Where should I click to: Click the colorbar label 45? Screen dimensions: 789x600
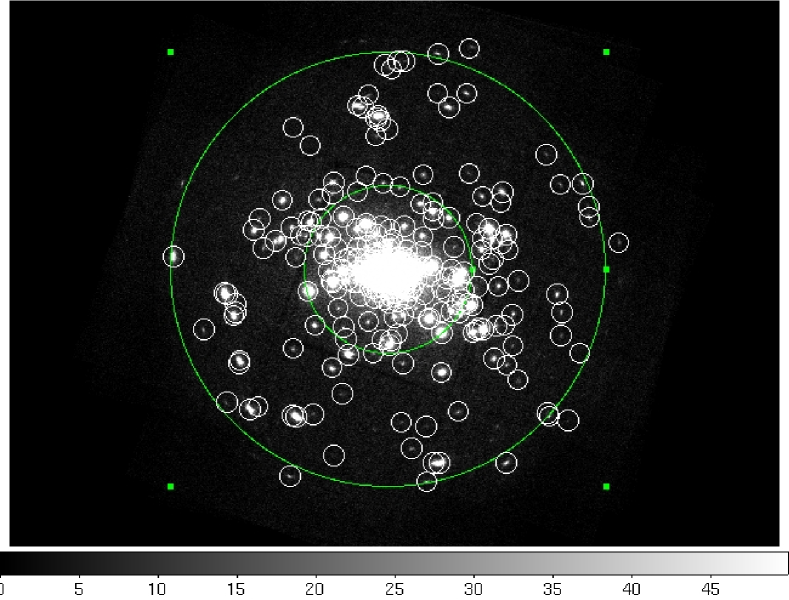(710, 589)
